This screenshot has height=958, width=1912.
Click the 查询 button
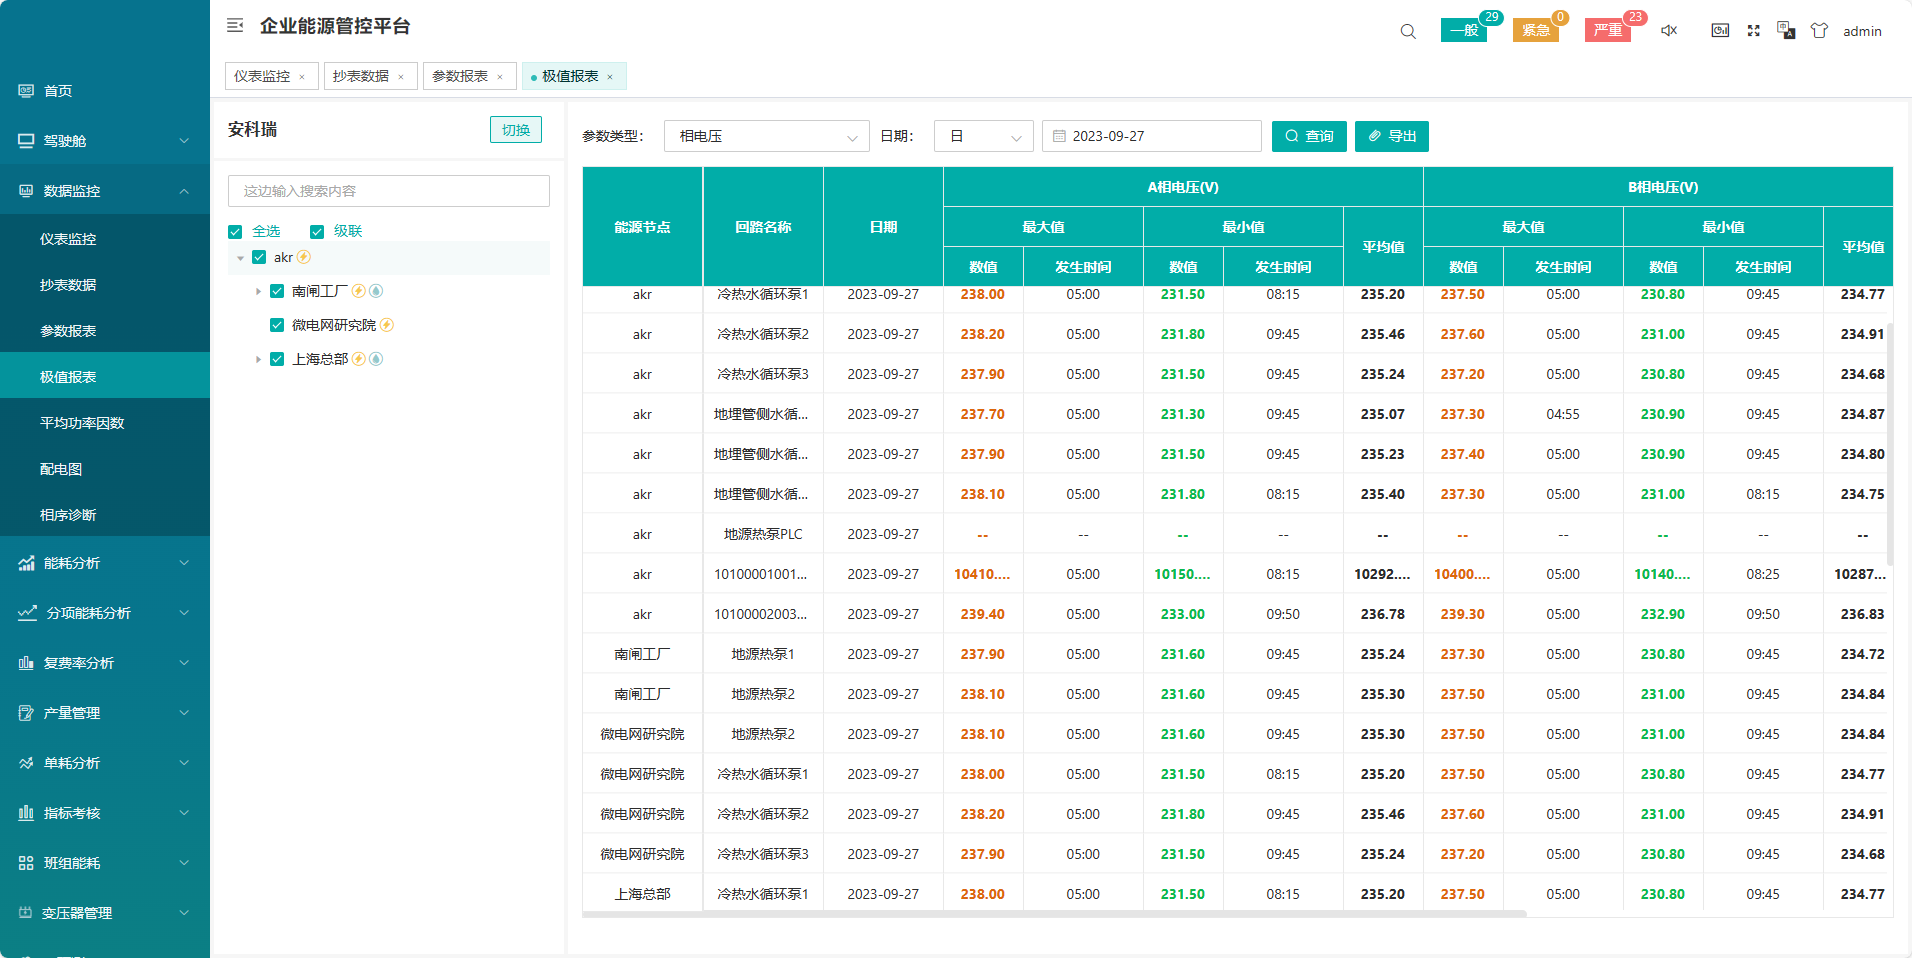1309,136
